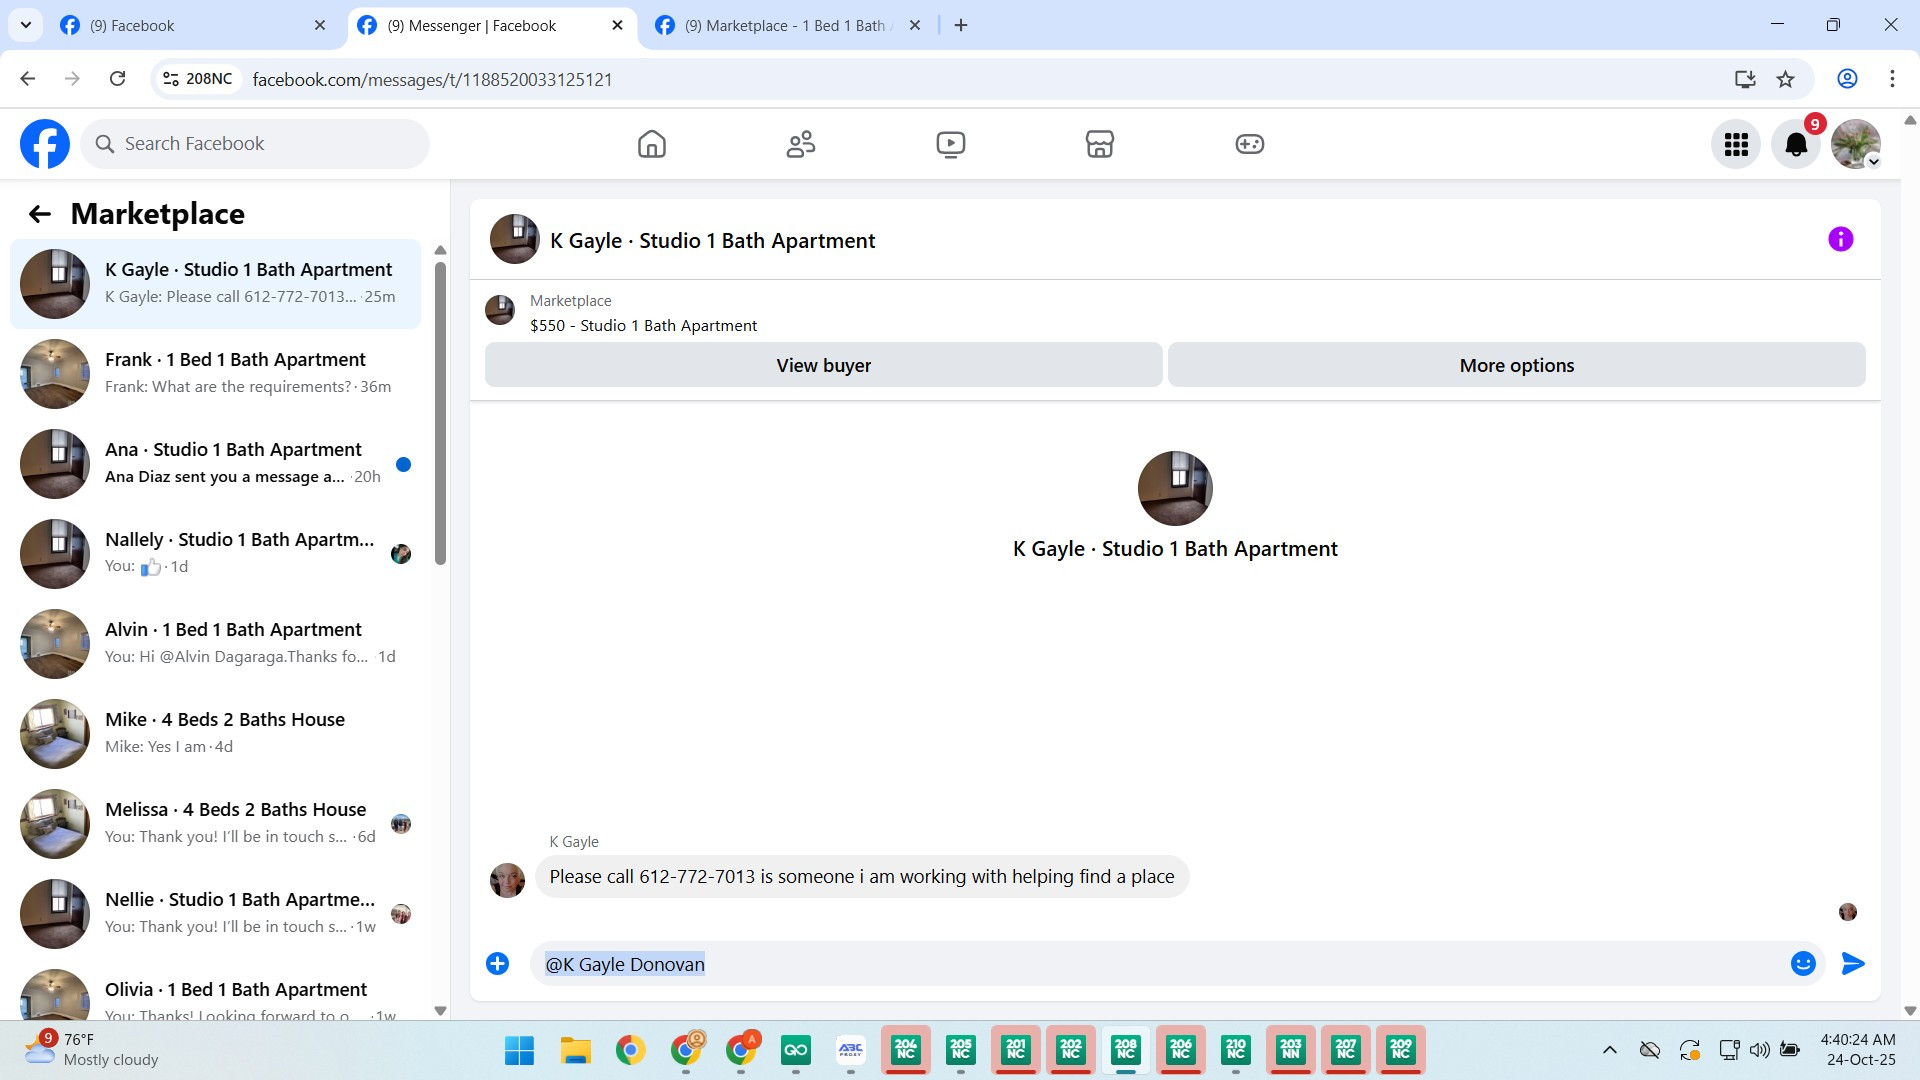Reload the current page
This screenshot has height=1080, width=1920.
(x=117, y=79)
